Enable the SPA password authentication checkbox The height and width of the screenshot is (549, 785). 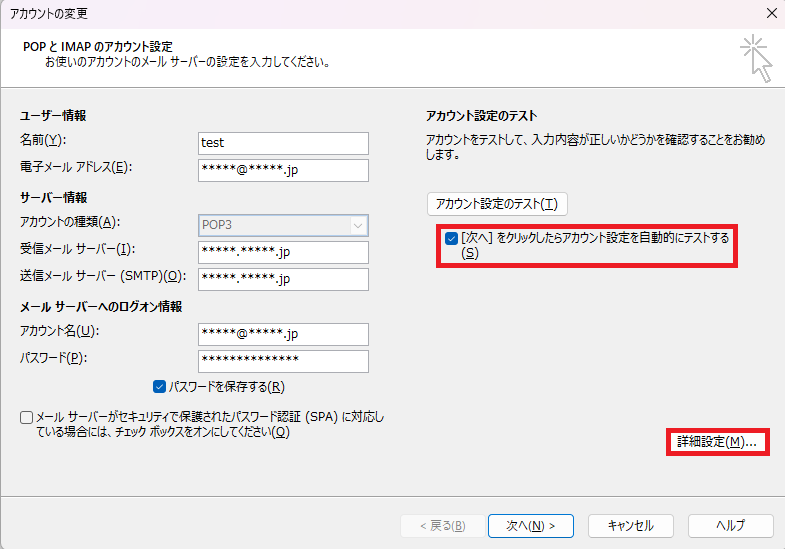point(26,417)
